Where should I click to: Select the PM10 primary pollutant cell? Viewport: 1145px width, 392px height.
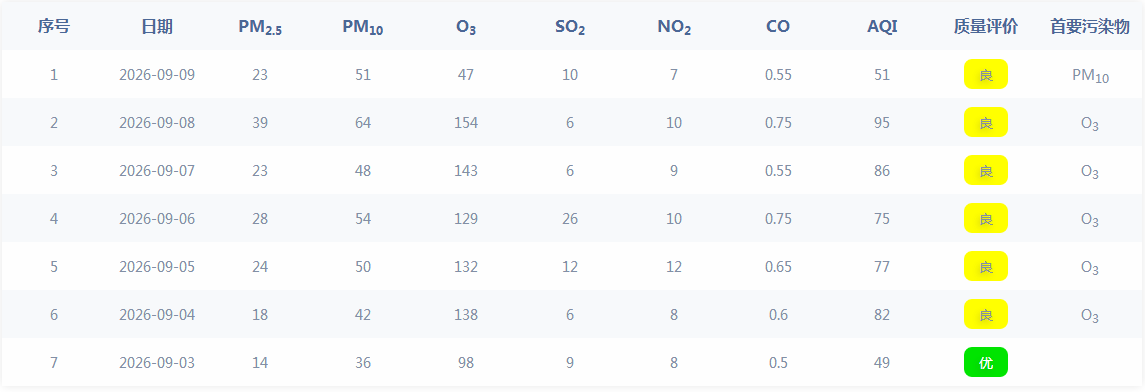pyautogui.click(x=1090, y=75)
